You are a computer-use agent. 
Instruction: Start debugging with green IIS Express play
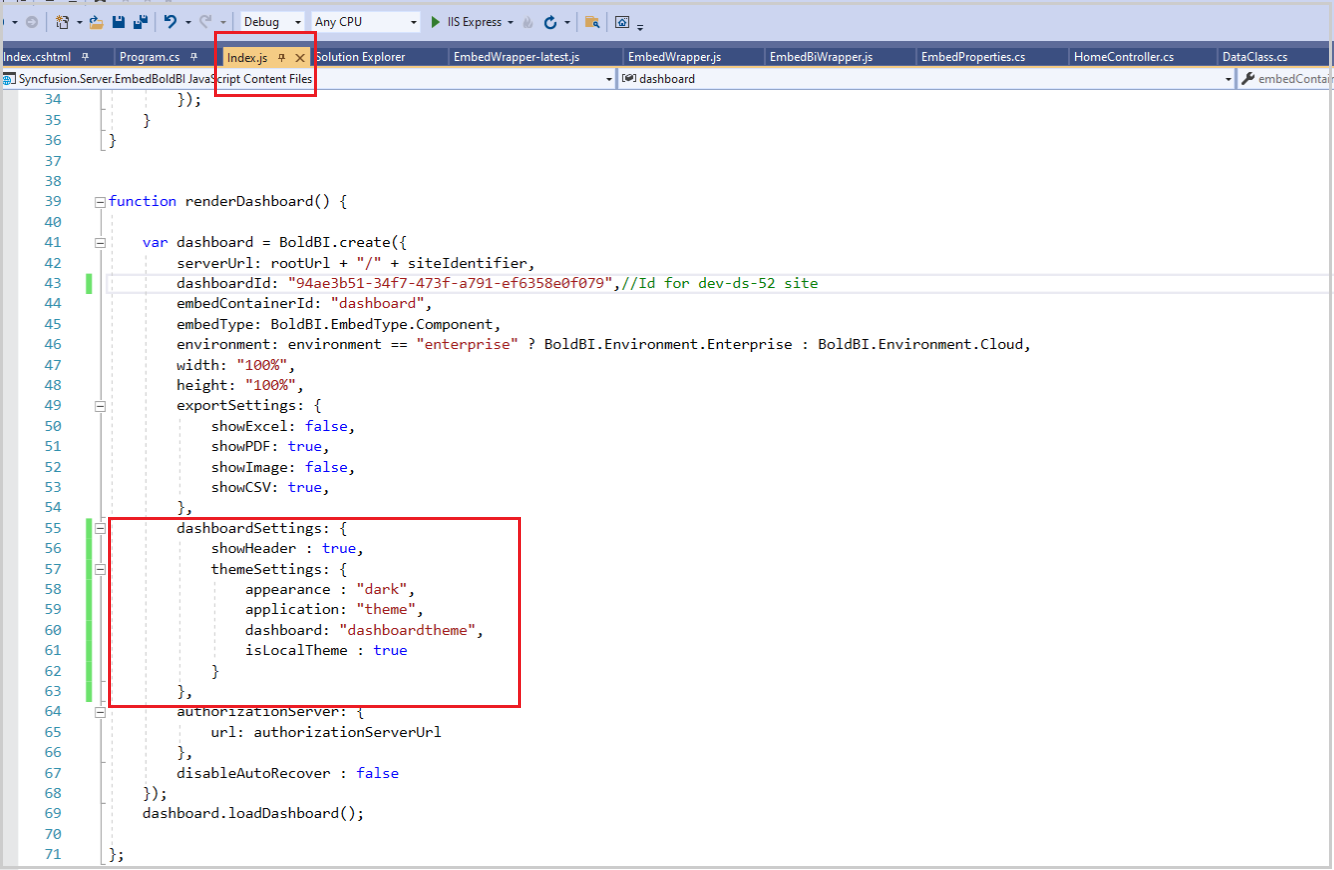click(436, 22)
